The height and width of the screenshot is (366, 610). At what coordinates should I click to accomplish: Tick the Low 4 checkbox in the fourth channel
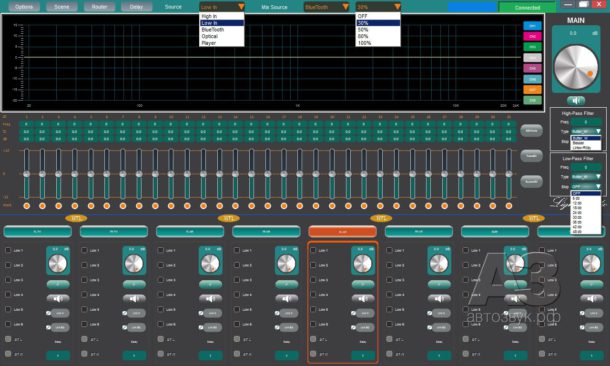[237, 294]
